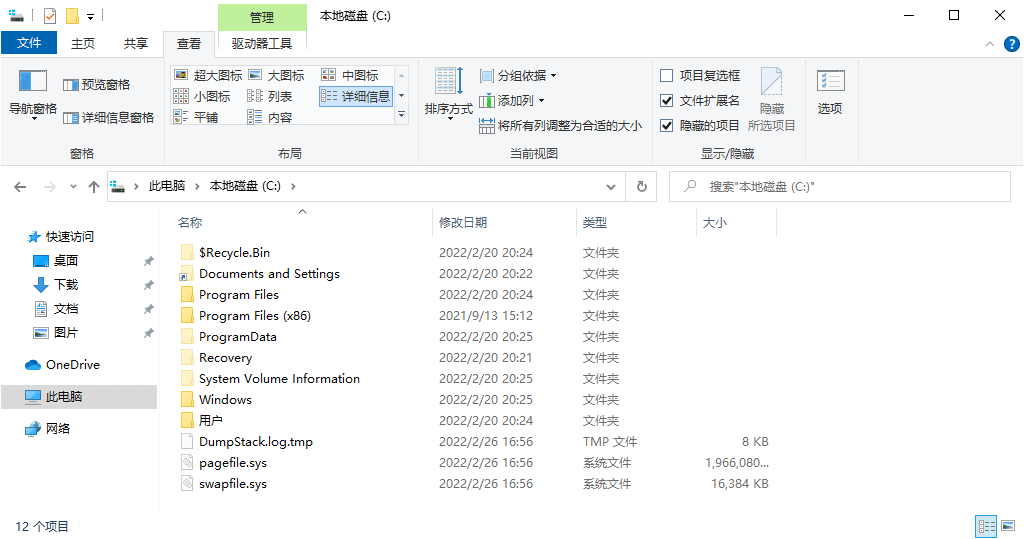Select OneDrive in the navigation pane
This screenshot has width=1024, height=539.
(x=63, y=365)
